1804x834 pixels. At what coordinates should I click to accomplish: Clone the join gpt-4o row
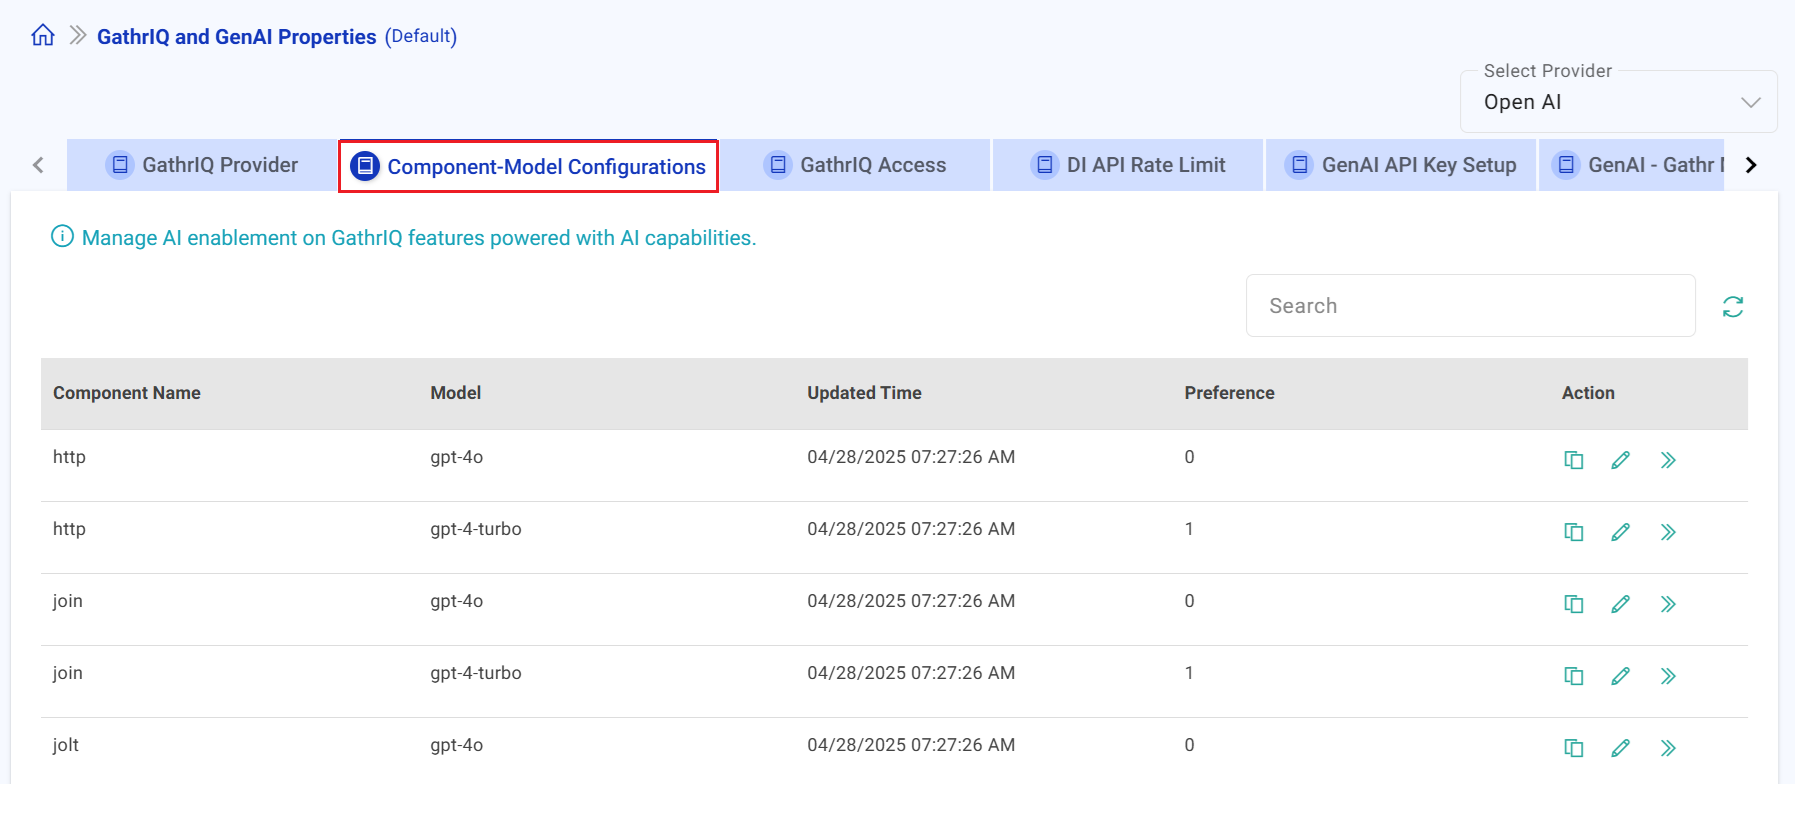tap(1573, 604)
